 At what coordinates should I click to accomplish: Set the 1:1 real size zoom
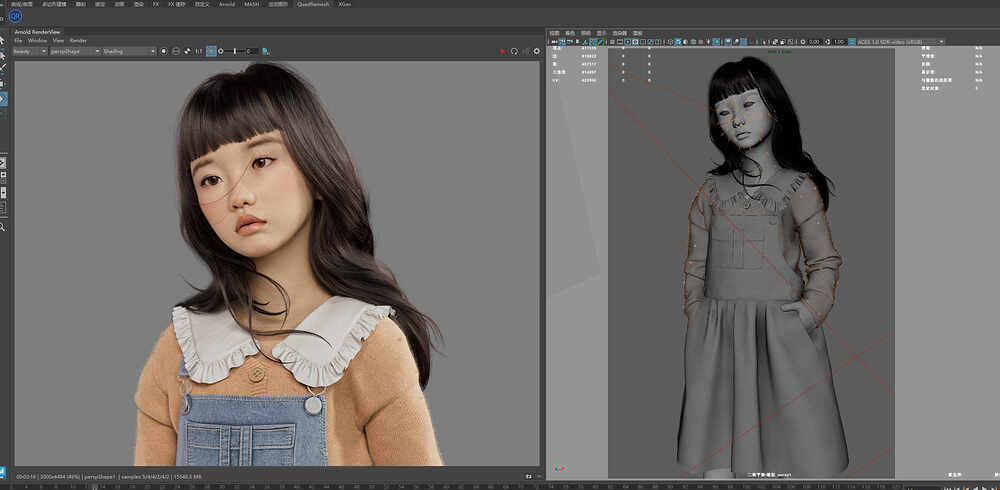(199, 51)
